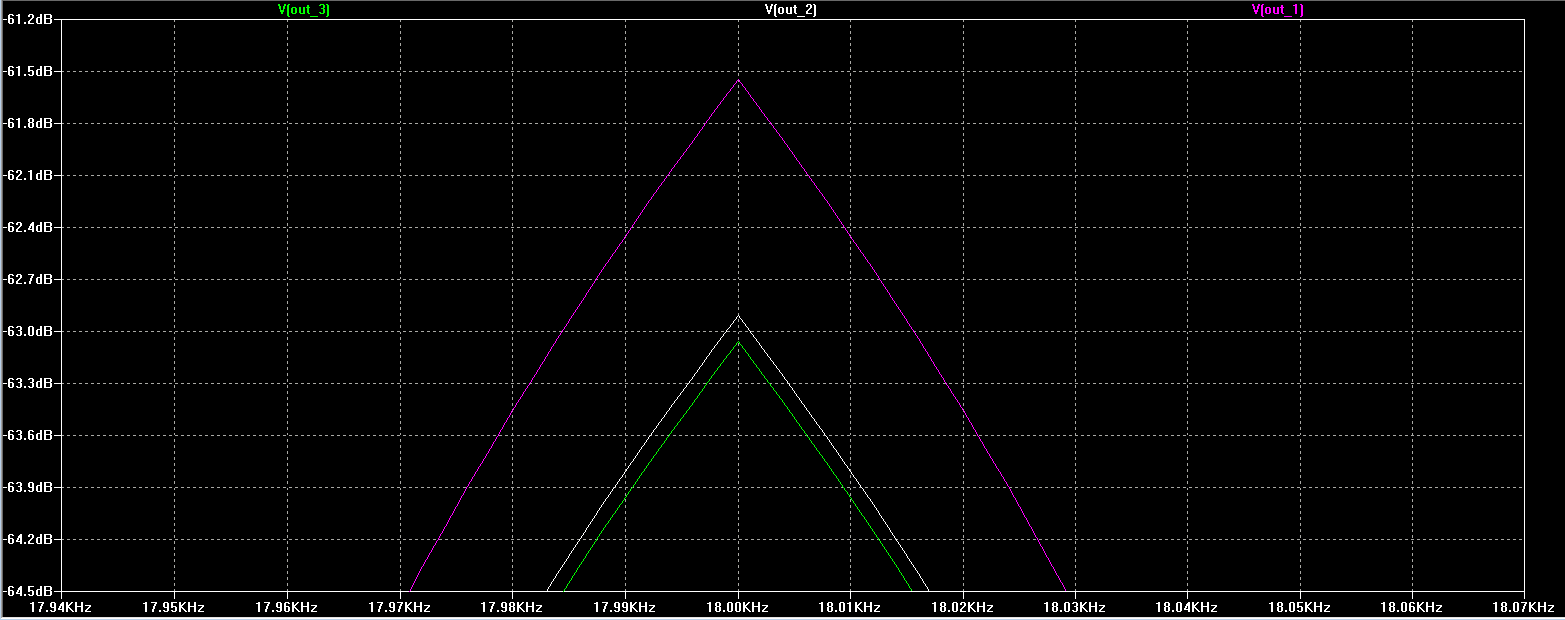Click the 18.04KHz frequency axis label
Image resolution: width=1565 pixels, height=620 pixels.
[1188, 607]
